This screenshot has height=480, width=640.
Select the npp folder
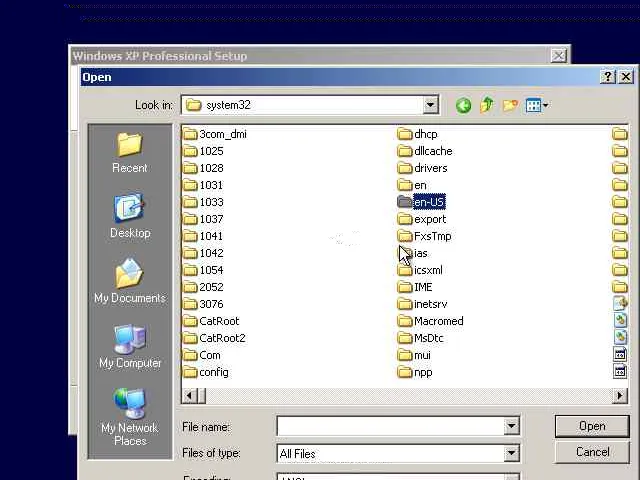[415, 372]
